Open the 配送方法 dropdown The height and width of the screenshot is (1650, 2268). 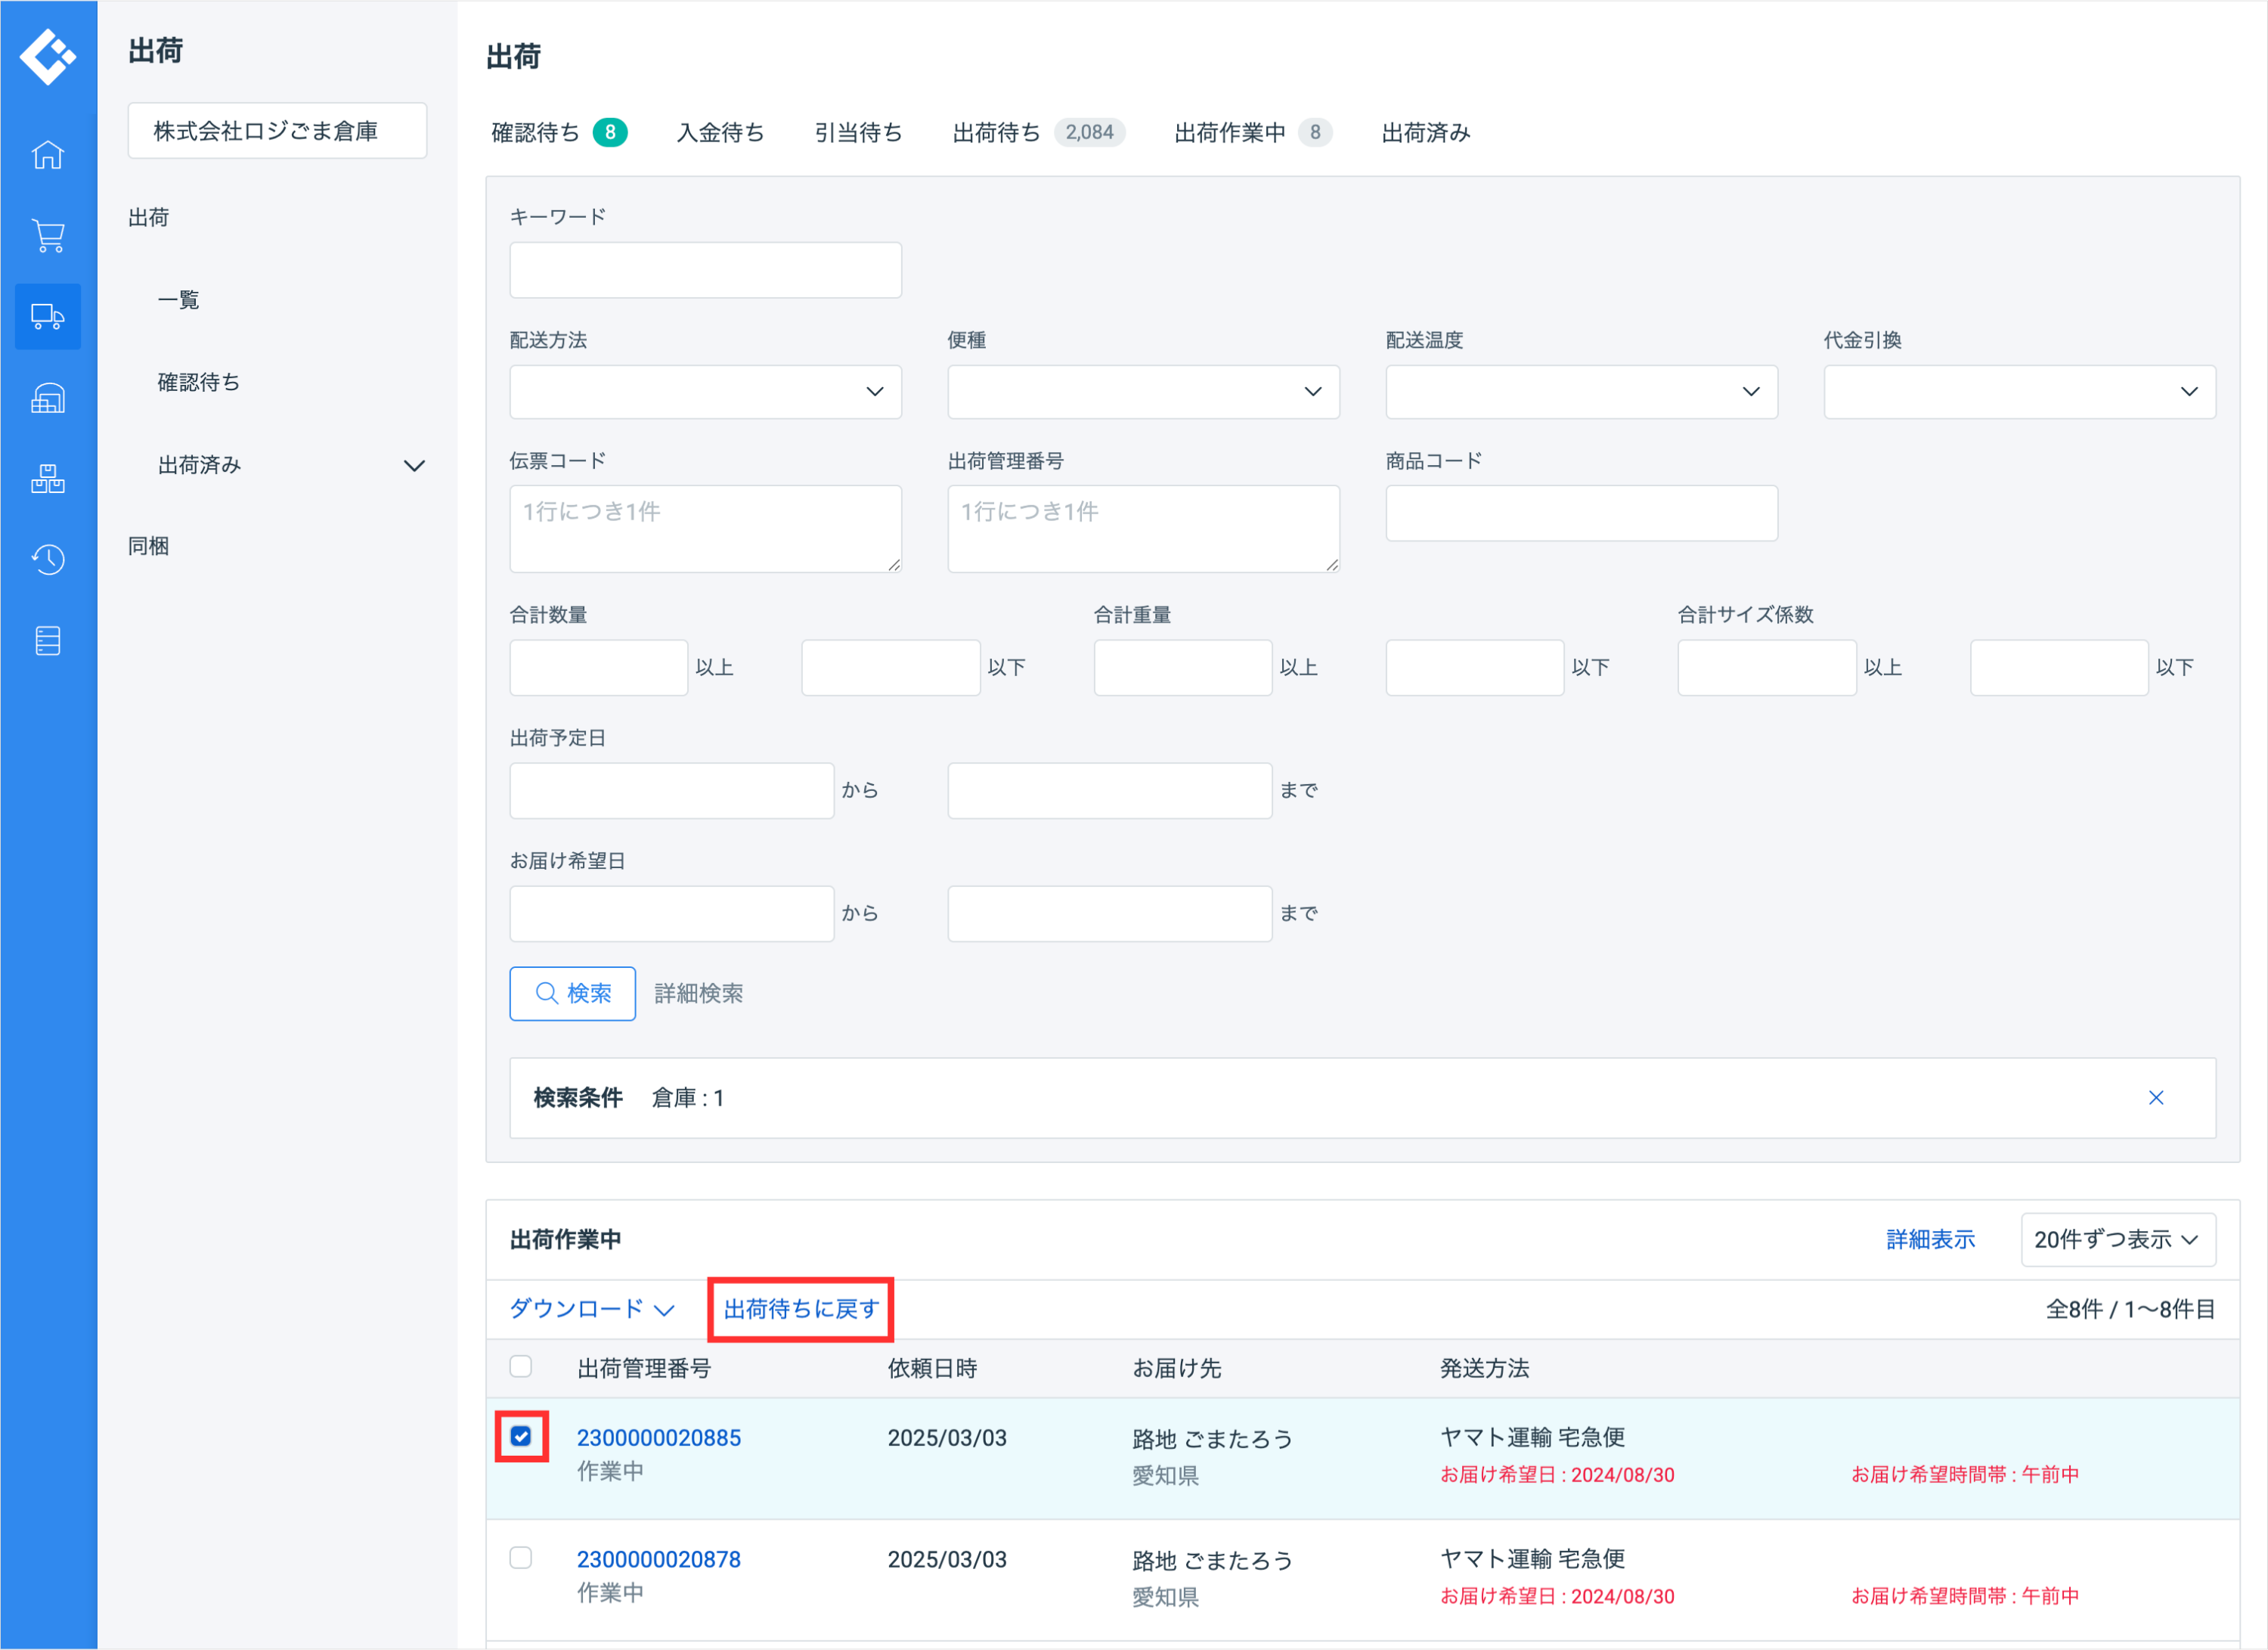pyautogui.click(x=705, y=392)
